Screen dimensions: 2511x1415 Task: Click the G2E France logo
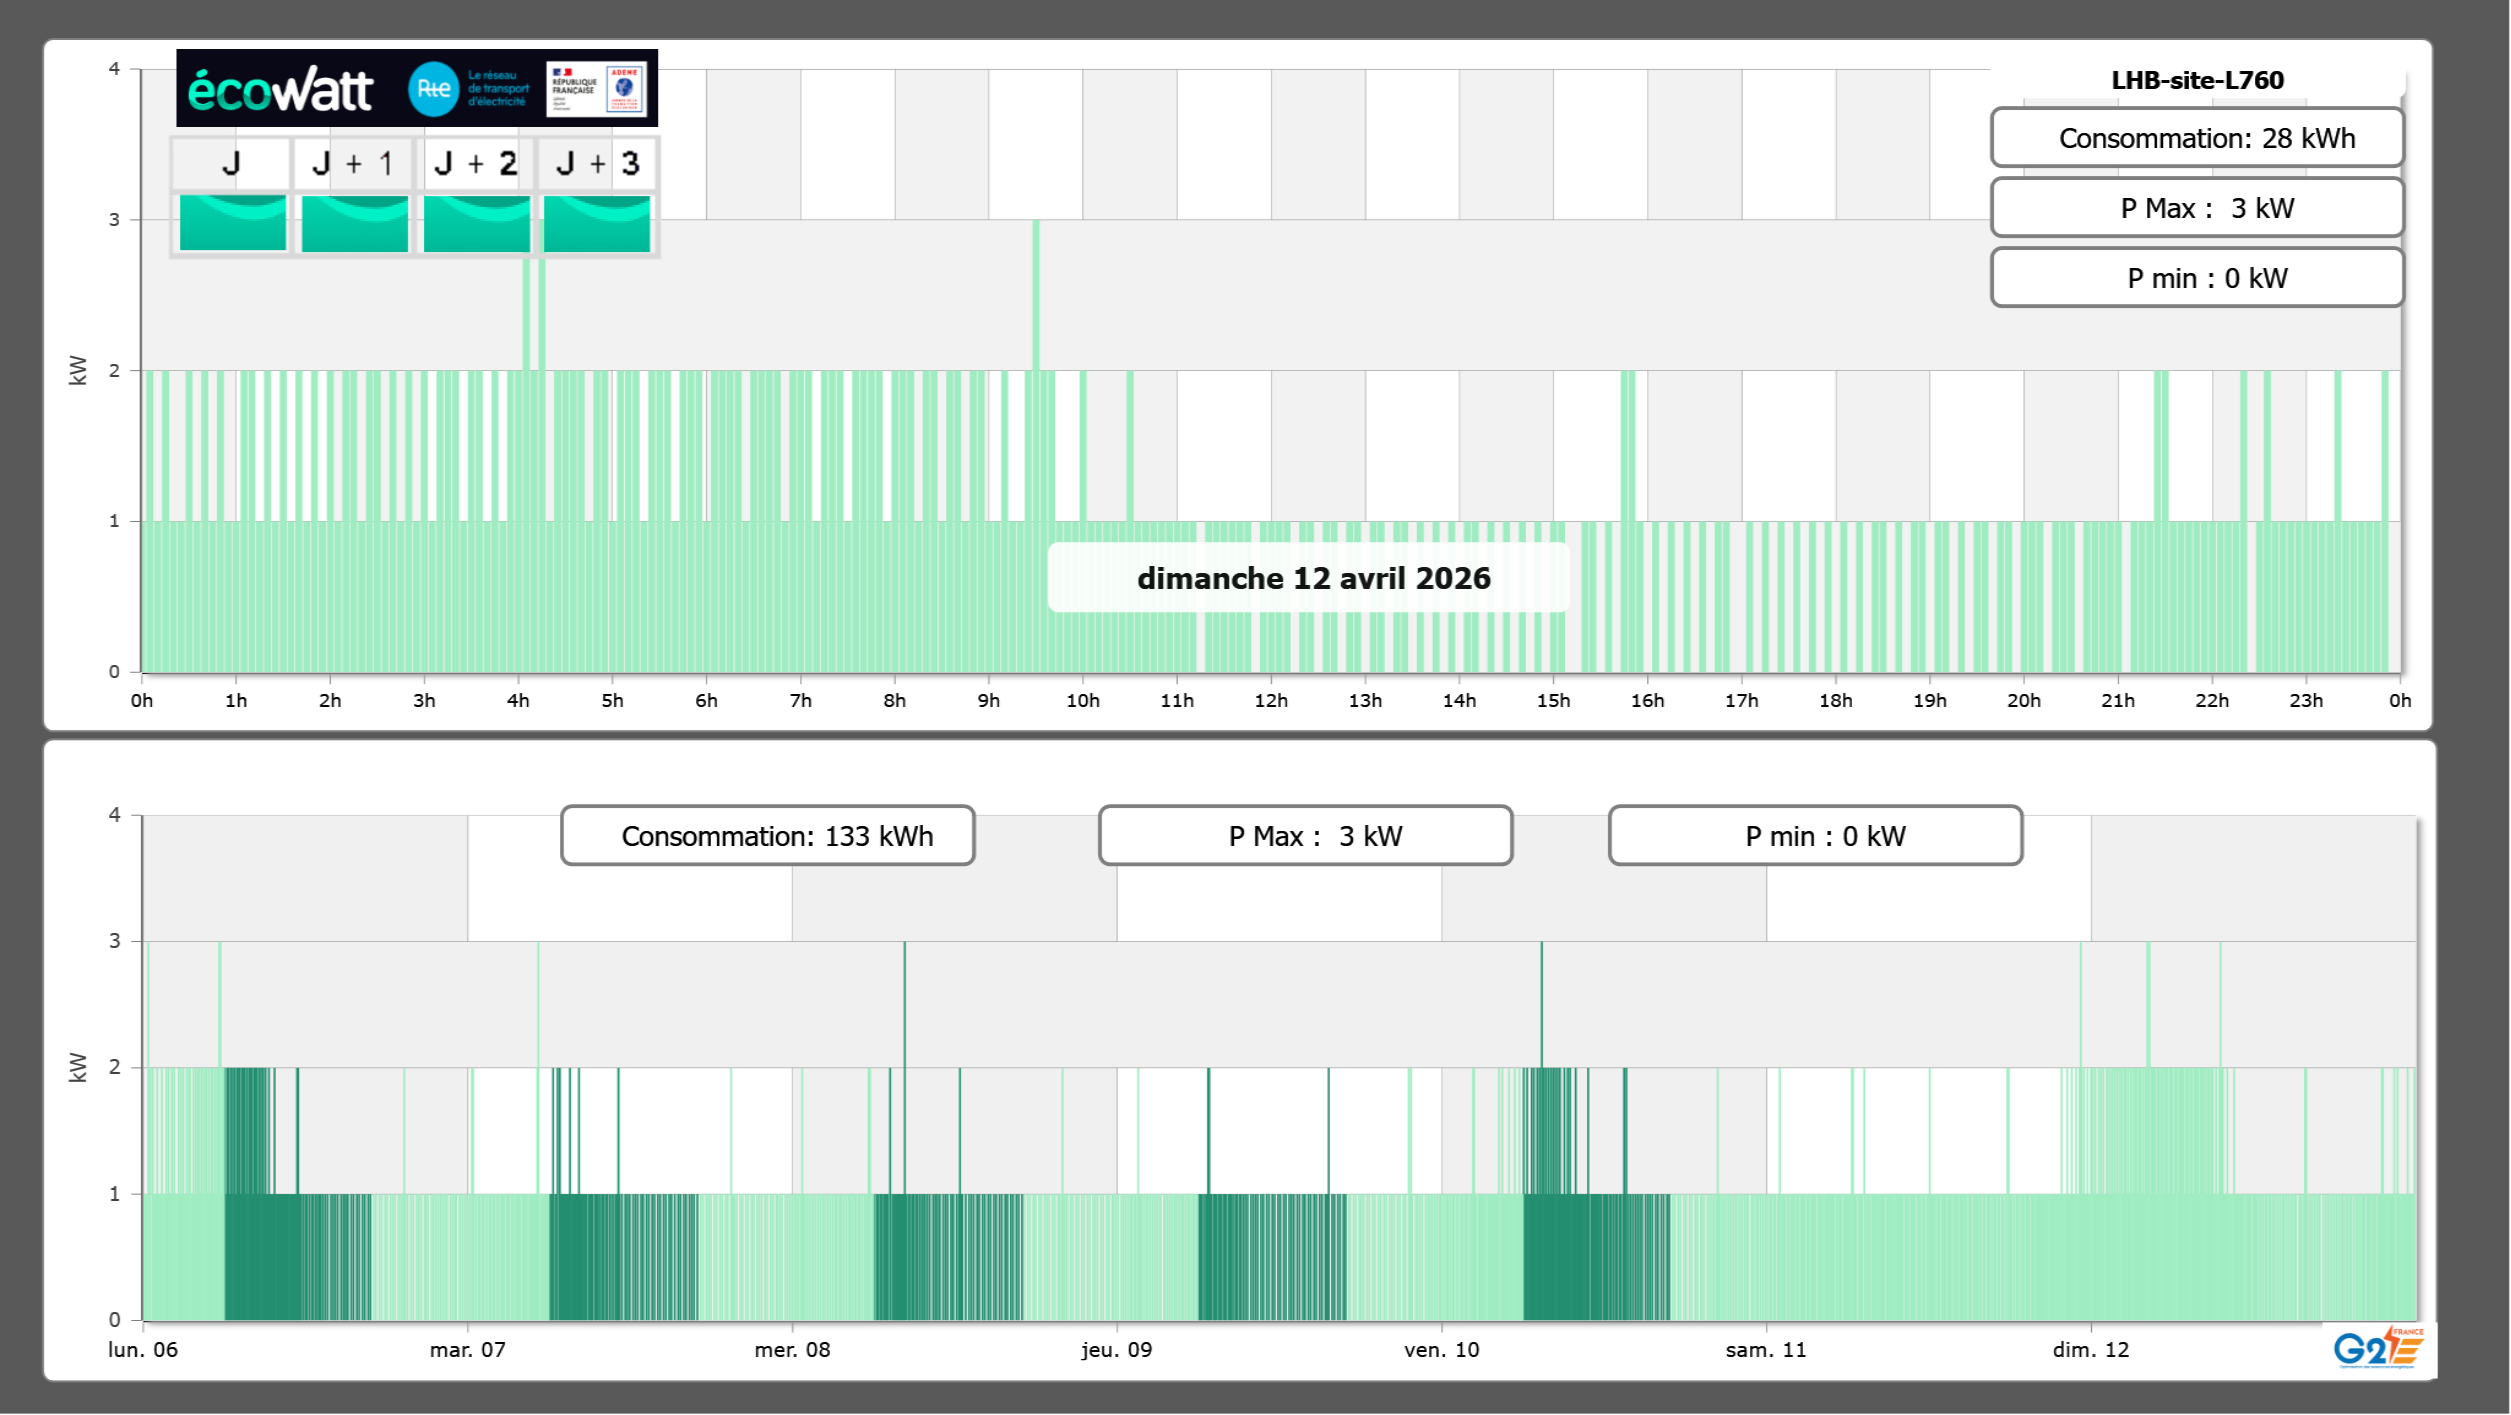click(x=2379, y=1348)
